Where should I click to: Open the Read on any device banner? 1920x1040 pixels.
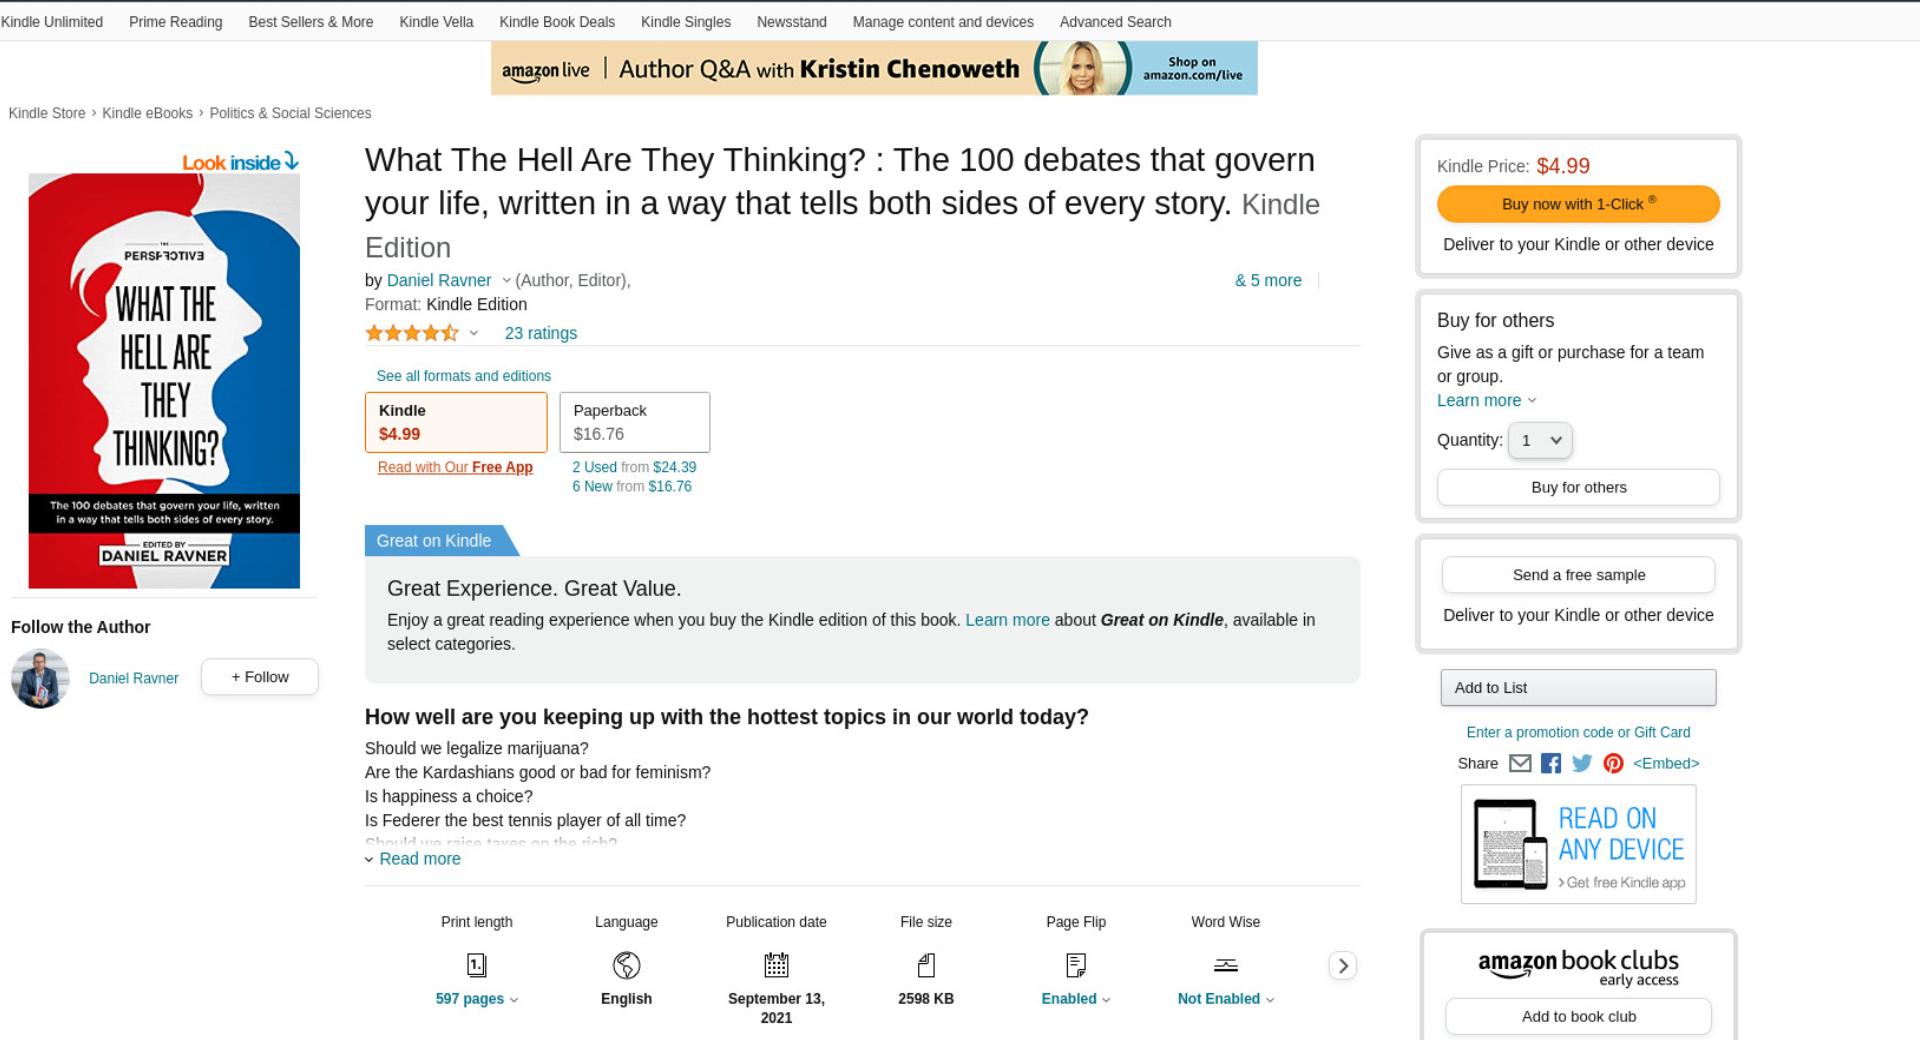[1578, 844]
